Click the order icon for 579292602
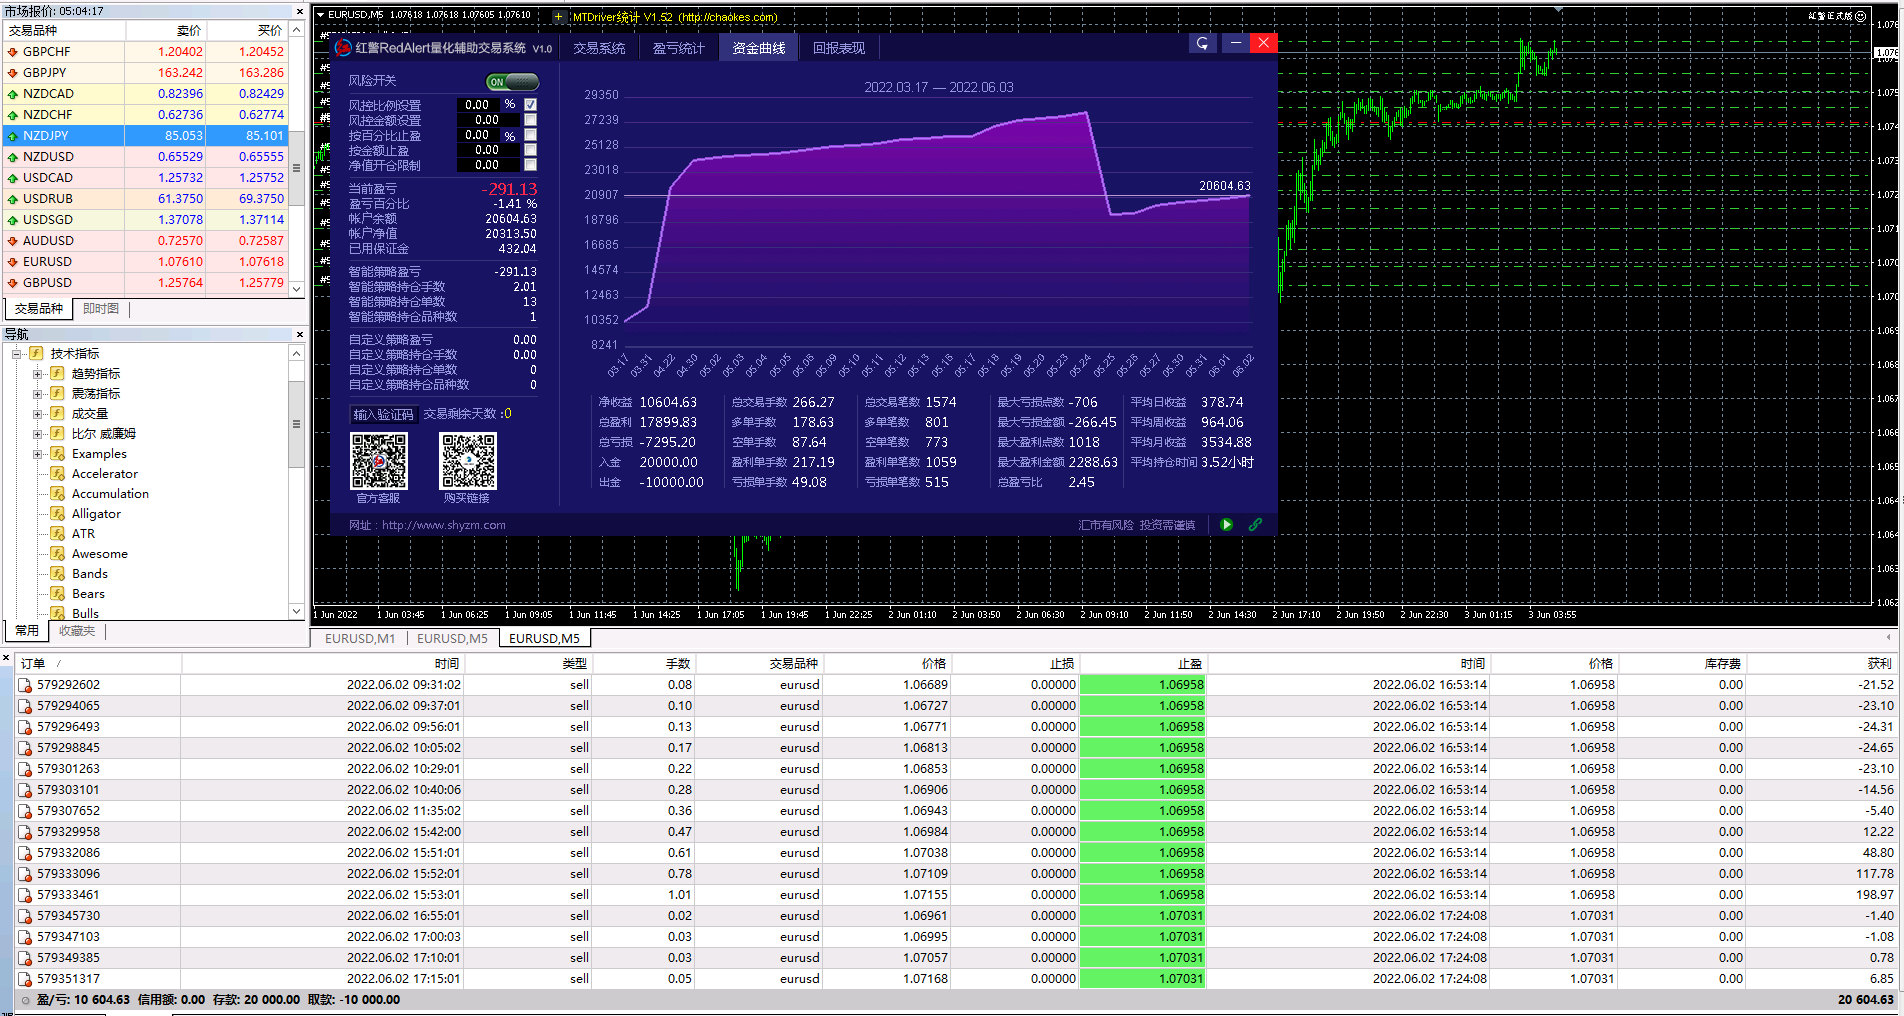Screen dimensions: 1904x1016 pyautogui.click(x=25, y=685)
